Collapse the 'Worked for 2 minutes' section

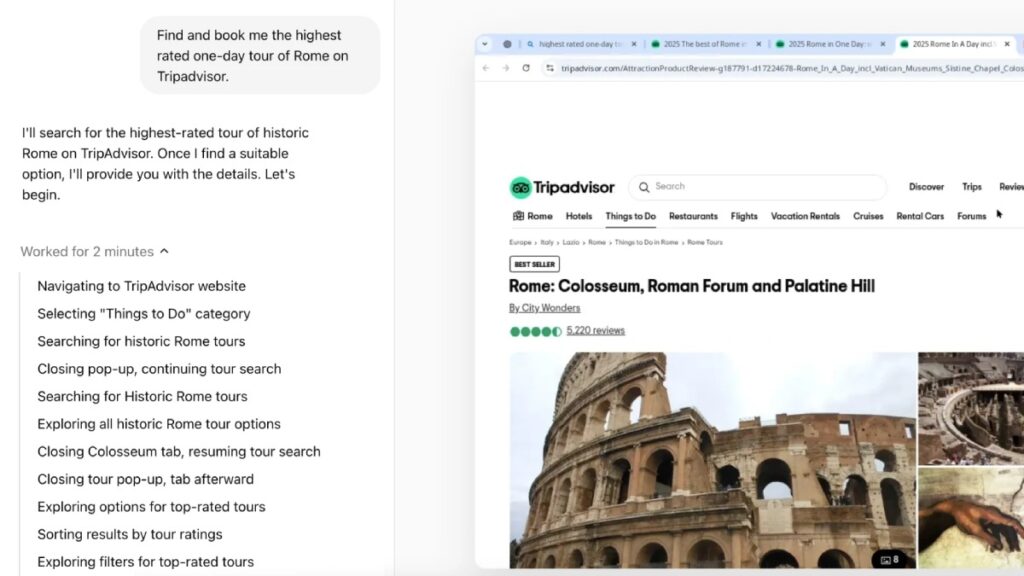(164, 252)
